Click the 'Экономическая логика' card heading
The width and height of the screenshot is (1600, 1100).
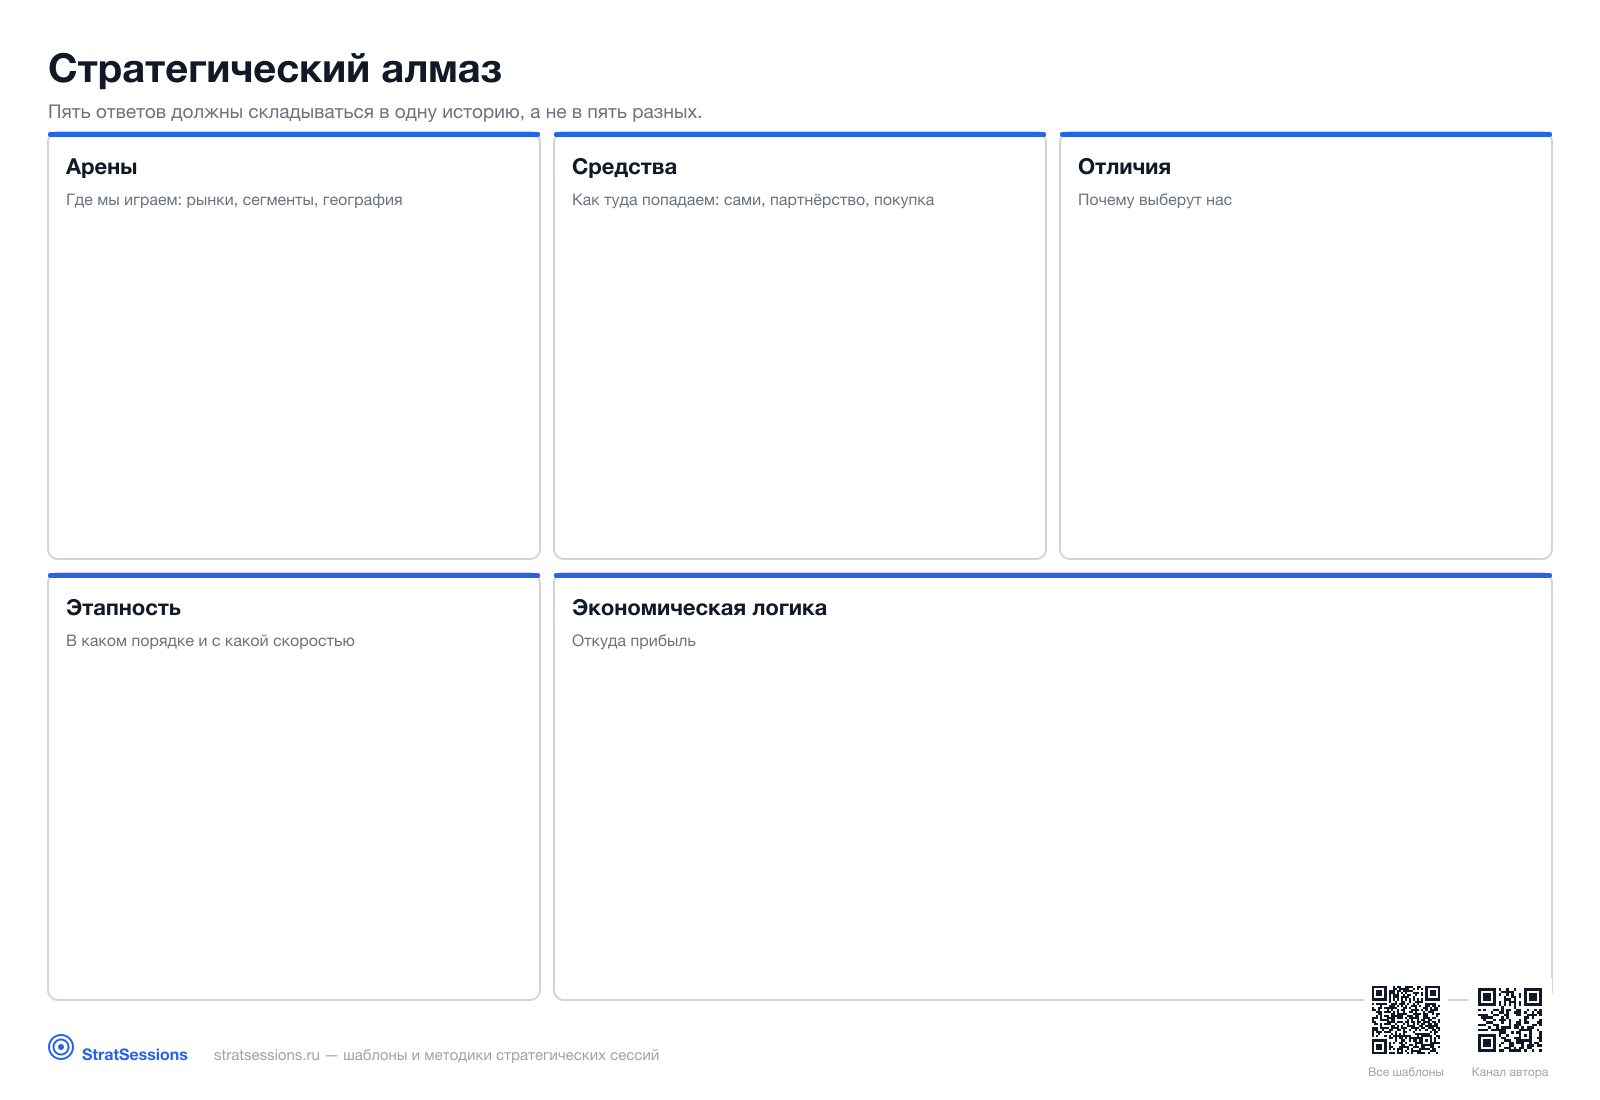(x=699, y=608)
